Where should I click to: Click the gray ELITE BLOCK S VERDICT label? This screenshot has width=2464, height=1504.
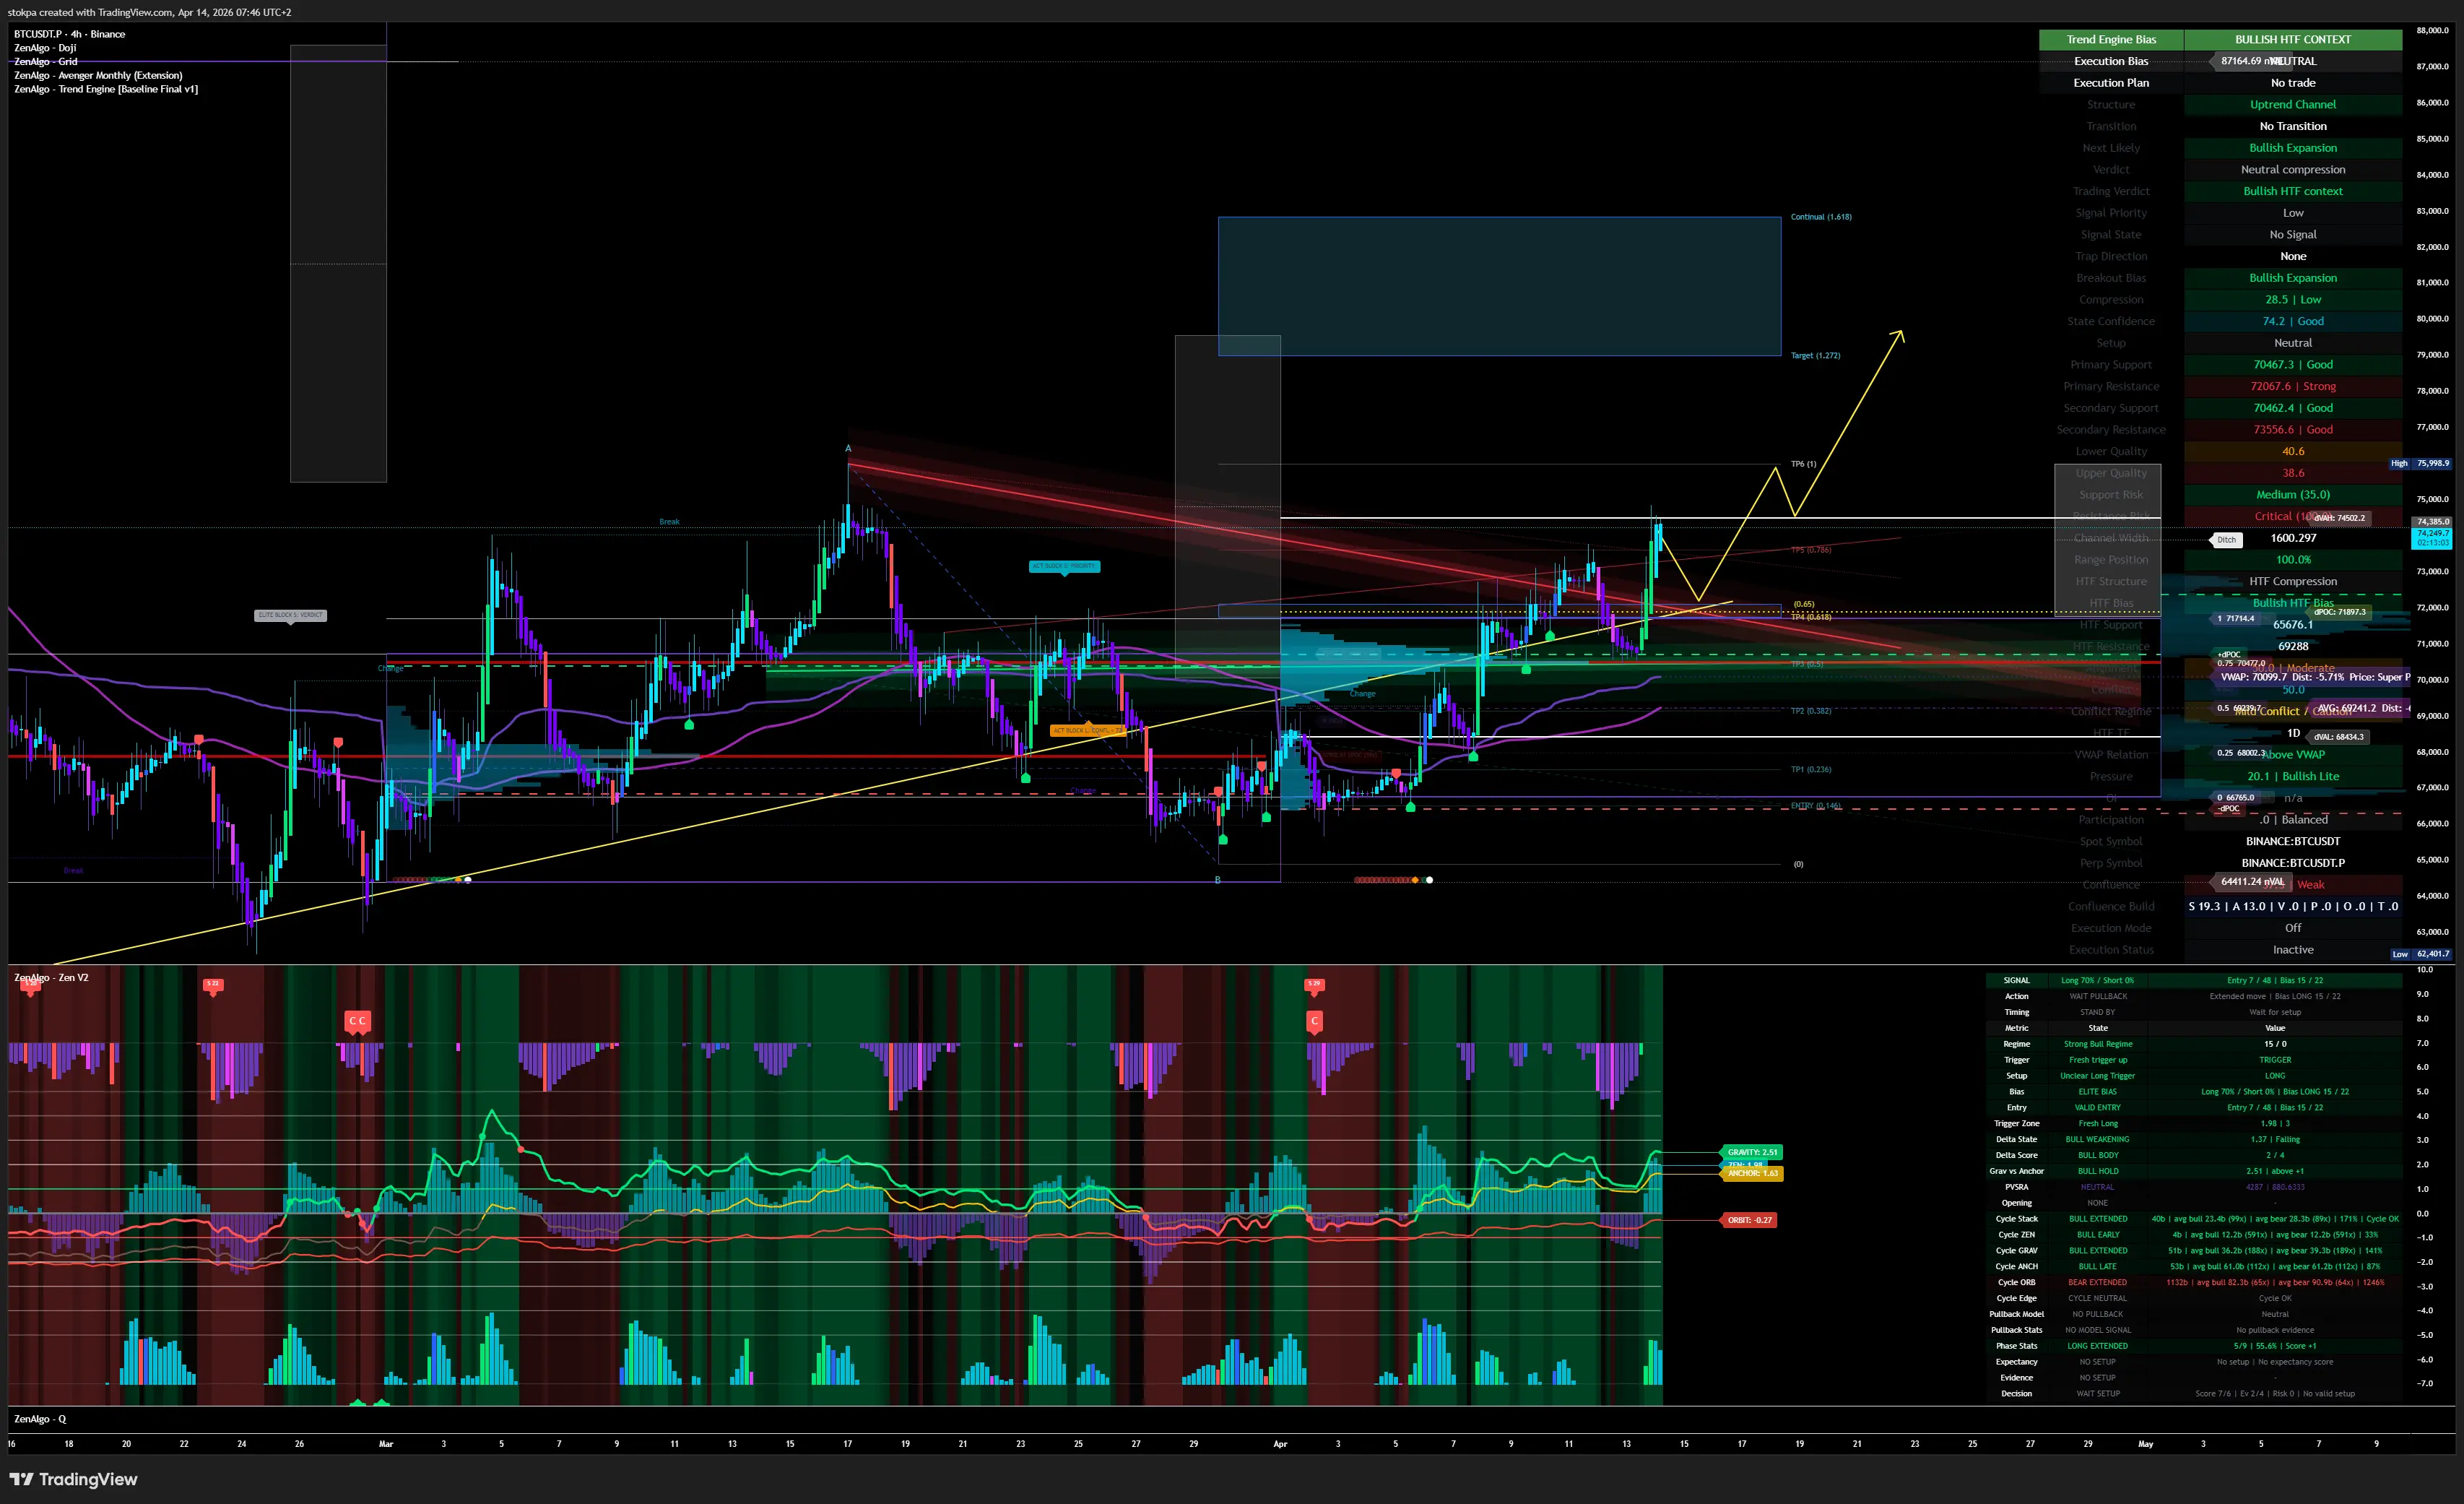[x=290, y=615]
